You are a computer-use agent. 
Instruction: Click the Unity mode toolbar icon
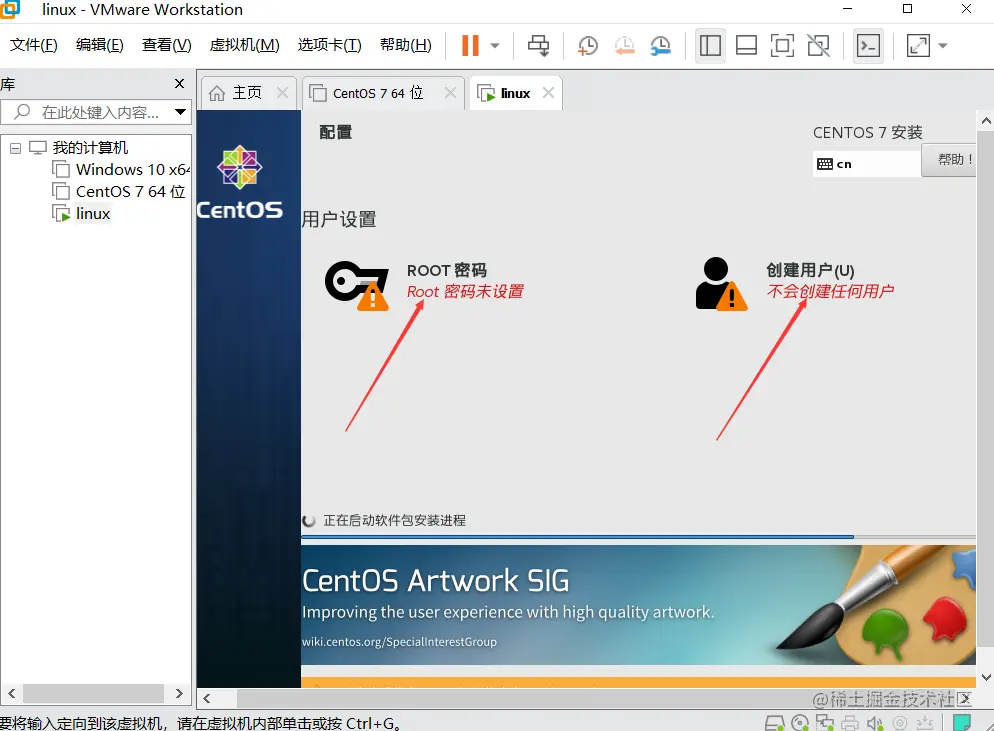tap(818, 46)
